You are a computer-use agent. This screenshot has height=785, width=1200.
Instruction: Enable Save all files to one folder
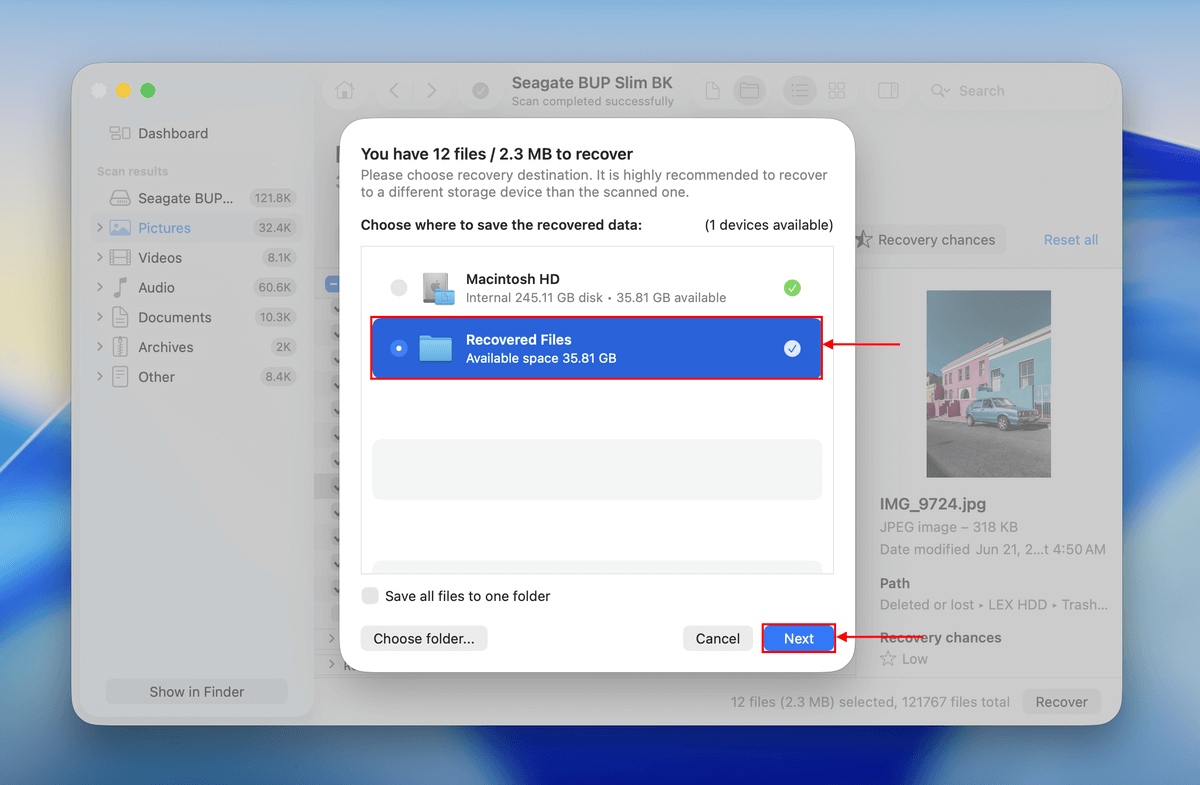tap(370, 596)
